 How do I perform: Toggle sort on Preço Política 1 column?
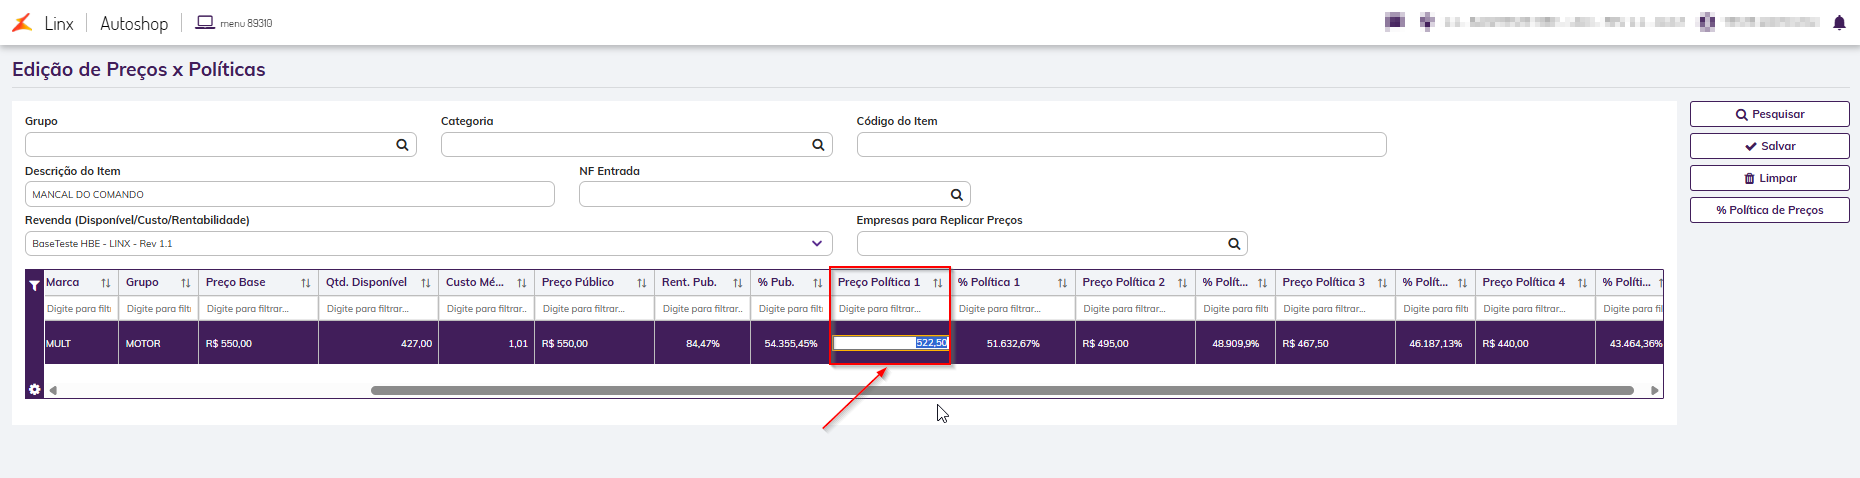tap(937, 283)
